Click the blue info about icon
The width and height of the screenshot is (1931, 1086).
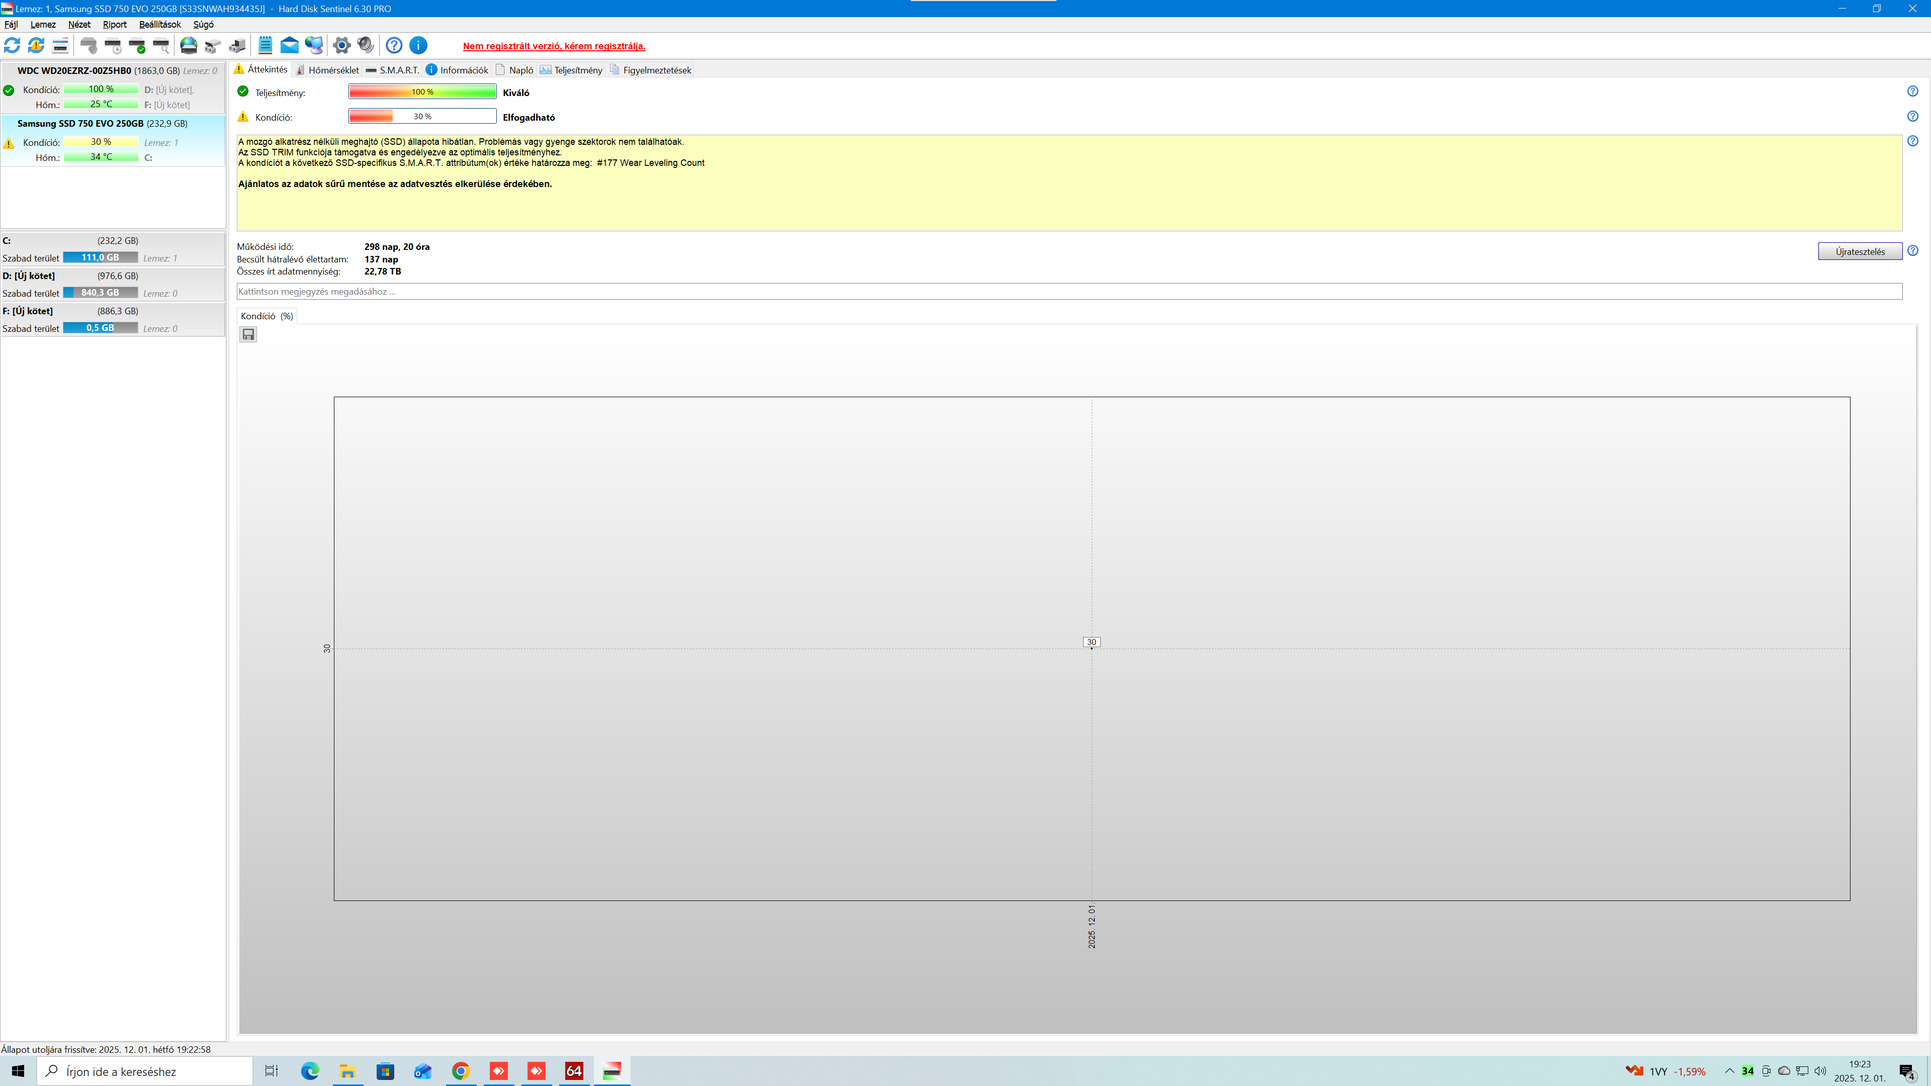point(419,45)
